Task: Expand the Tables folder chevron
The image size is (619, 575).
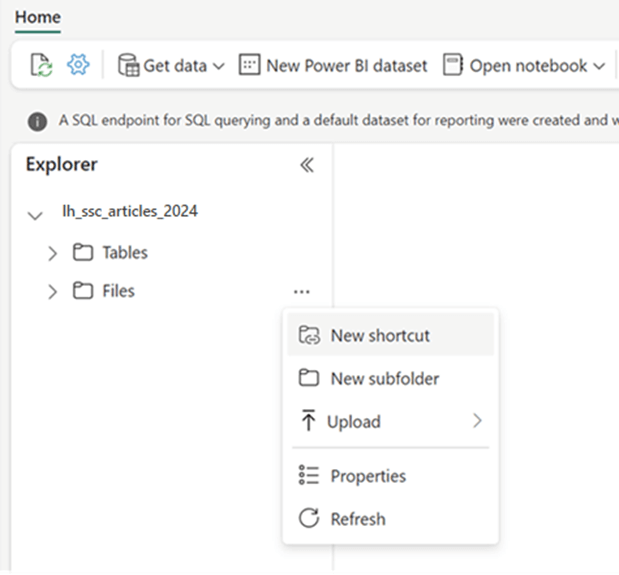Action: [x=53, y=254]
